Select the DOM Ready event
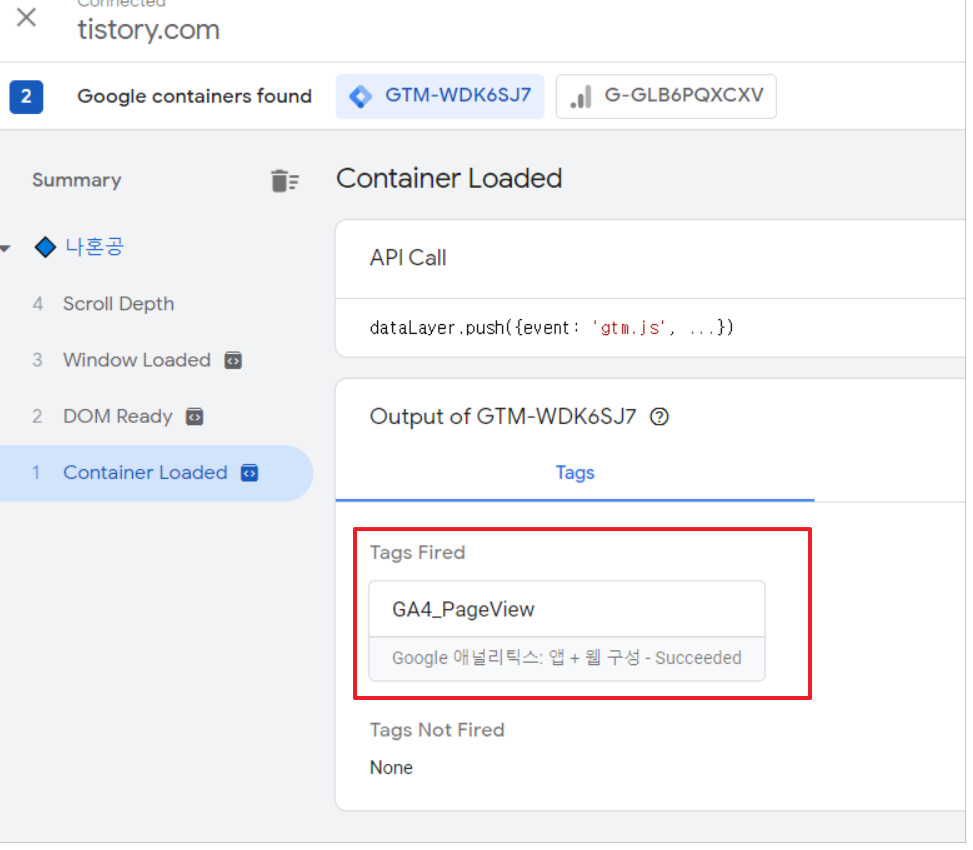This screenshot has height=850, width=973. click(117, 416)
